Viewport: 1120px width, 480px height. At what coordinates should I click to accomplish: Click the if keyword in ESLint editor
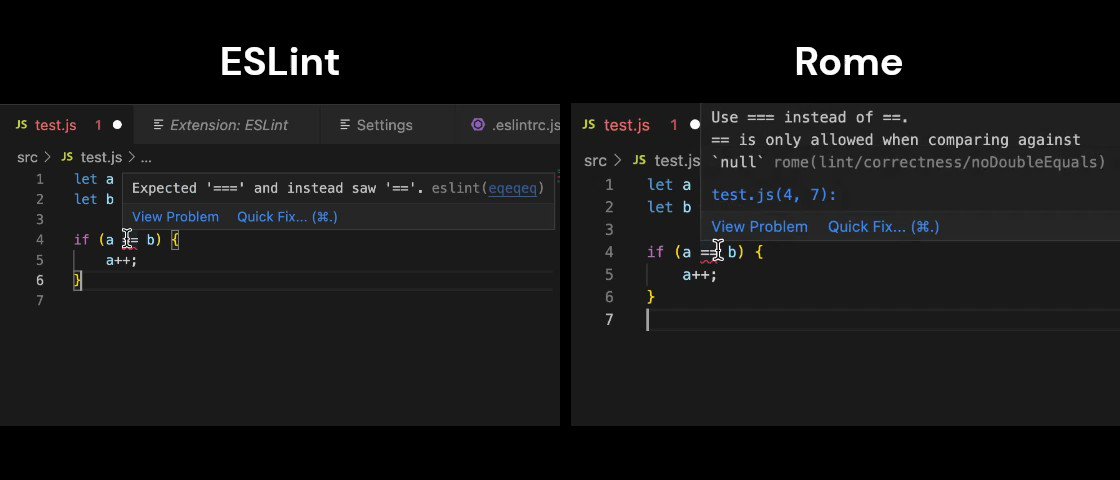81,239
